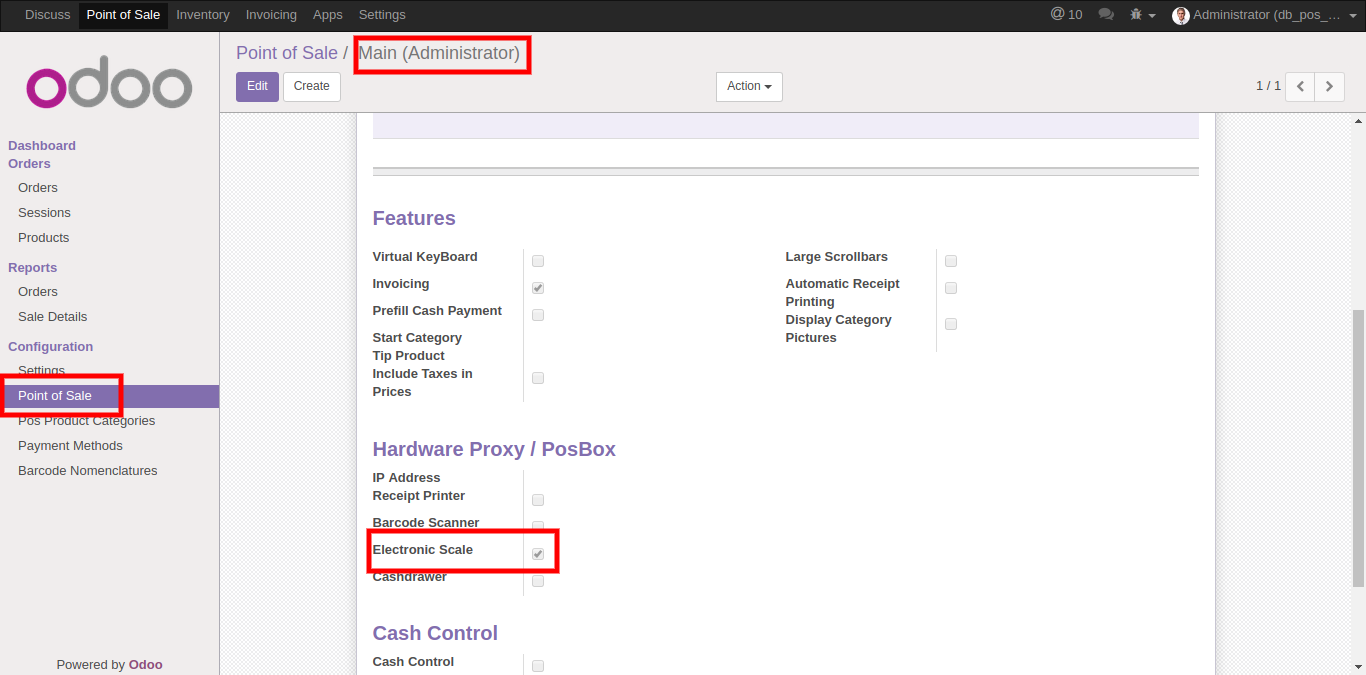Open Barcode Nomenclatures in the sidebar
Screen dimensions: 1366x675
[x=88, y=471]
